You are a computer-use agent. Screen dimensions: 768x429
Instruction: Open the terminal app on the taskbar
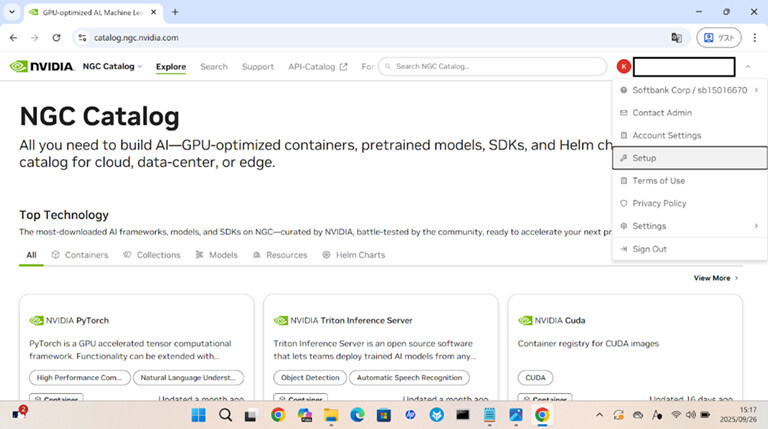pos(463,415)
